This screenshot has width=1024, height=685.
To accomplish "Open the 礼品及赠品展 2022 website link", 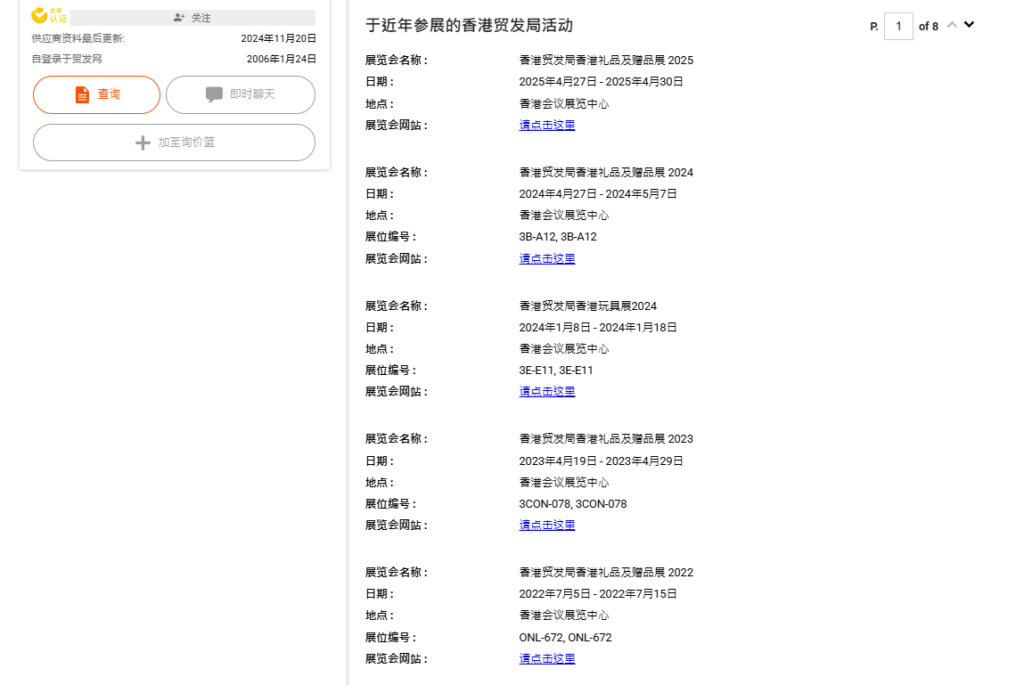I will pos(547,659).
